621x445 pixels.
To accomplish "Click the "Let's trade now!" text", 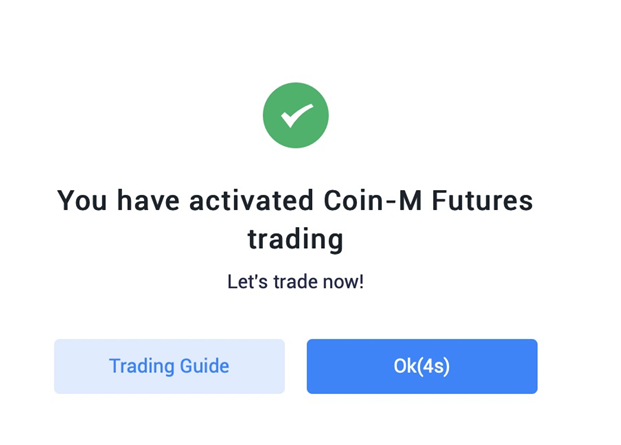I will click(295, 282).
